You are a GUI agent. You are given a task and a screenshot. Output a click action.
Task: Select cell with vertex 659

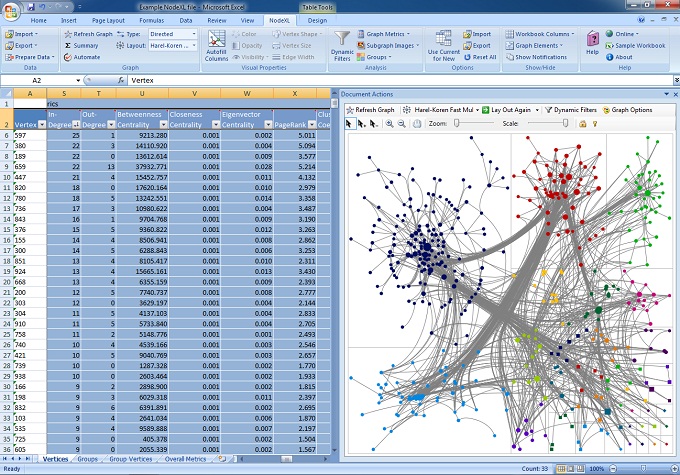[x=30, y=167]
